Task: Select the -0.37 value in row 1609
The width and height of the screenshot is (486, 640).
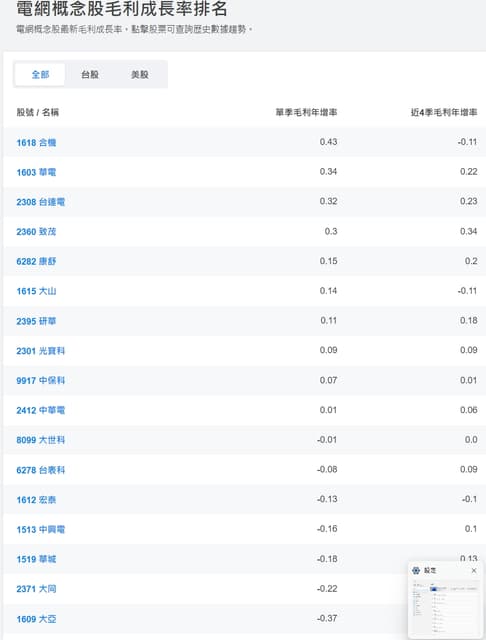Action: point(327,619)
